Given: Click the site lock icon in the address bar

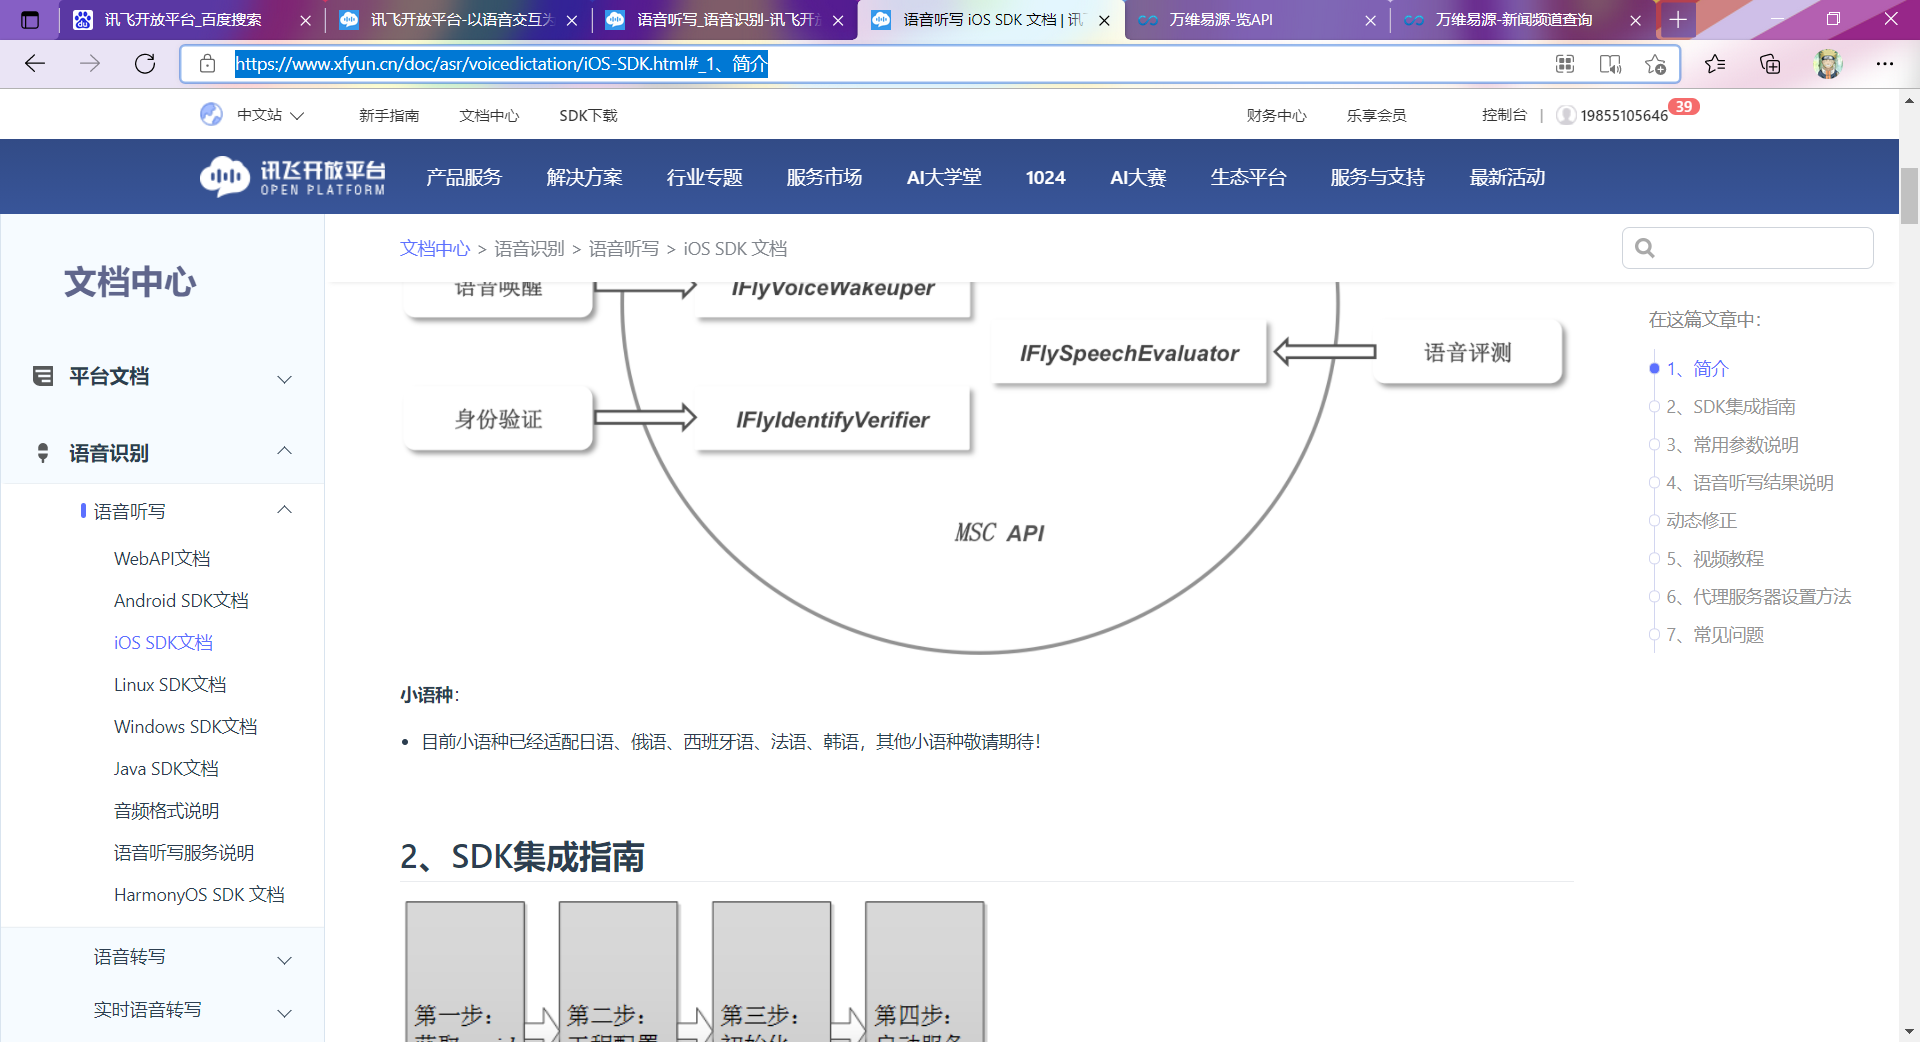Looking at the screenshot, I should [x=207, y=64].
